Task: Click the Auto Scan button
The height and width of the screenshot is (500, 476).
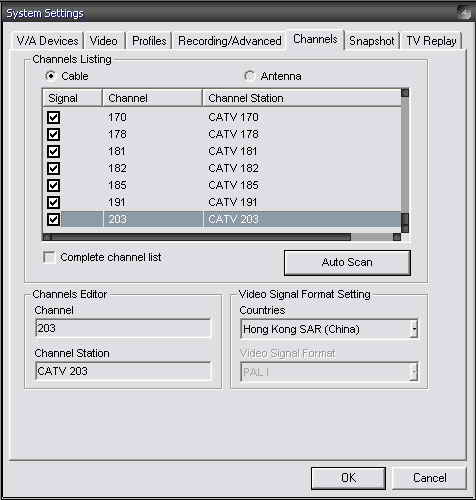Action: click(x=347, y=263)
